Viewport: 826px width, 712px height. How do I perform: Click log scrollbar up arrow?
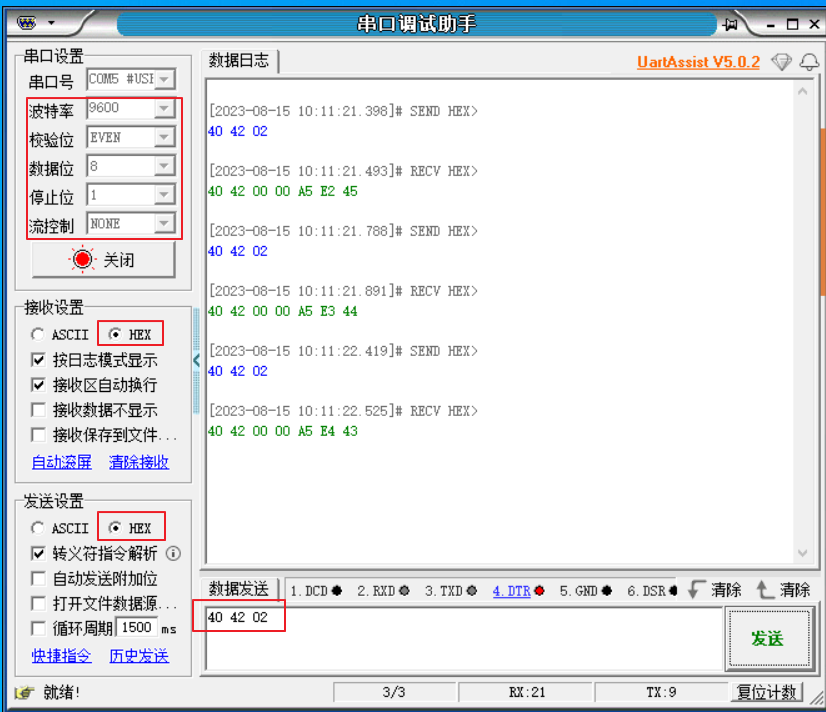tap(802, 92)
